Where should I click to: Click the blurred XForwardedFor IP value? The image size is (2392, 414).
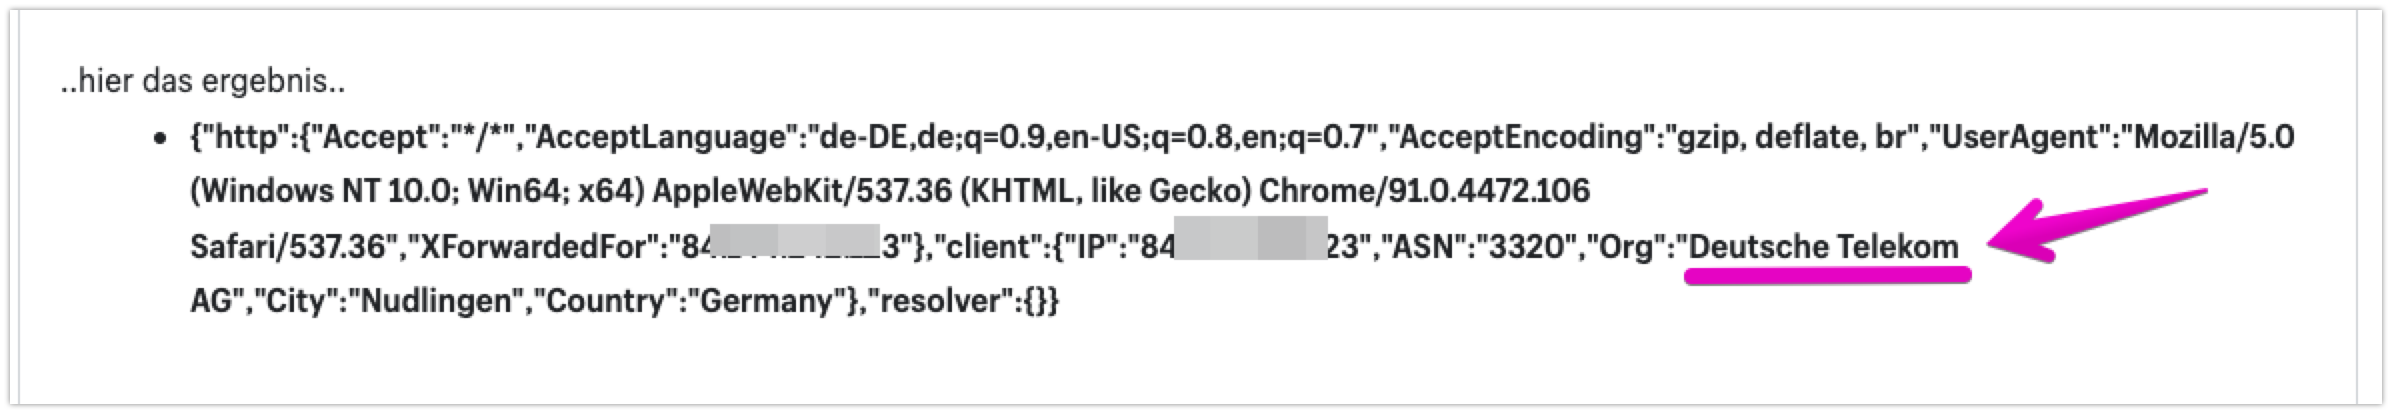point(794,246)
